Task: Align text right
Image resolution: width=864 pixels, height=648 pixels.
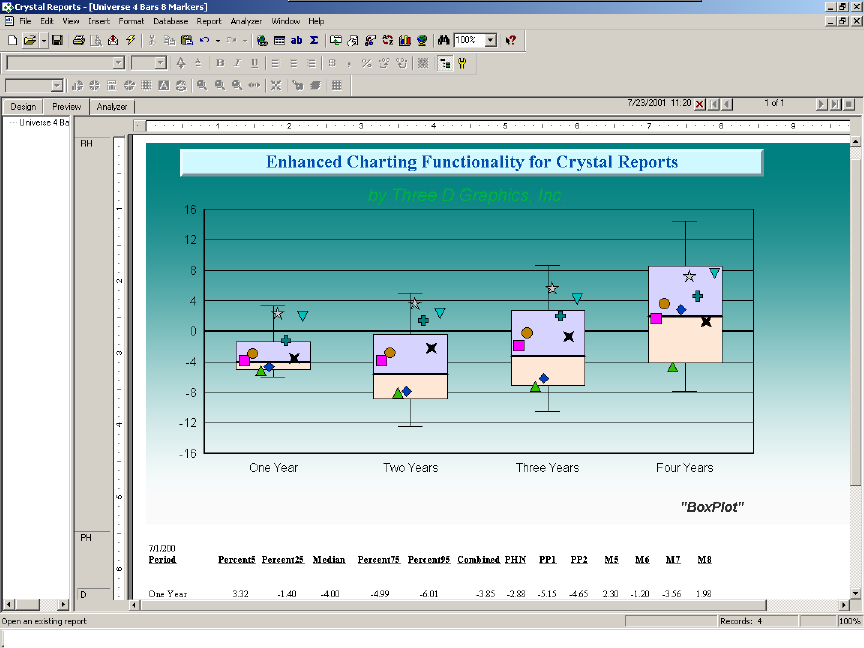Action: coord(311,63)
